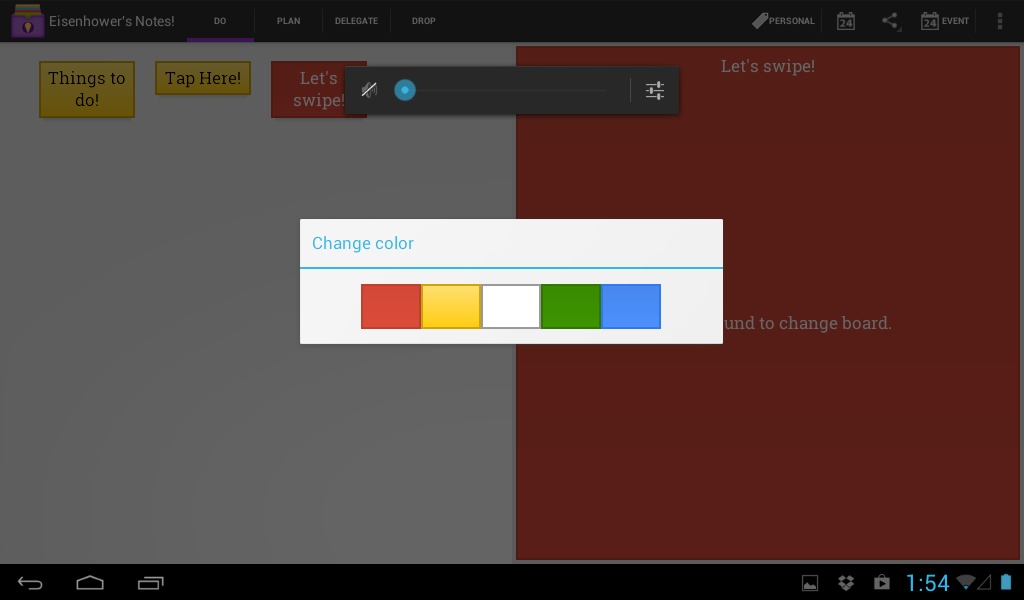Go to the Android home screen
Image resolution: width=1024 pixels, height=600 pixels.
90,582
